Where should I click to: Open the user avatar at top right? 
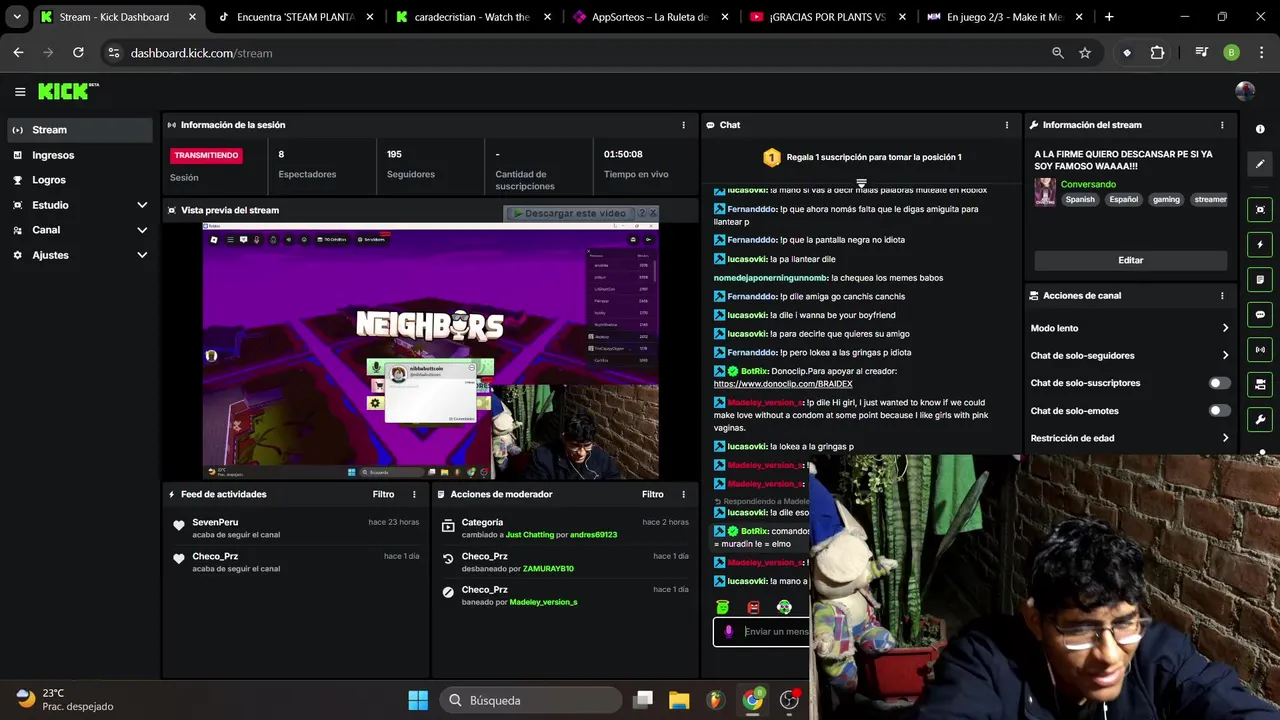[1245, 91]
